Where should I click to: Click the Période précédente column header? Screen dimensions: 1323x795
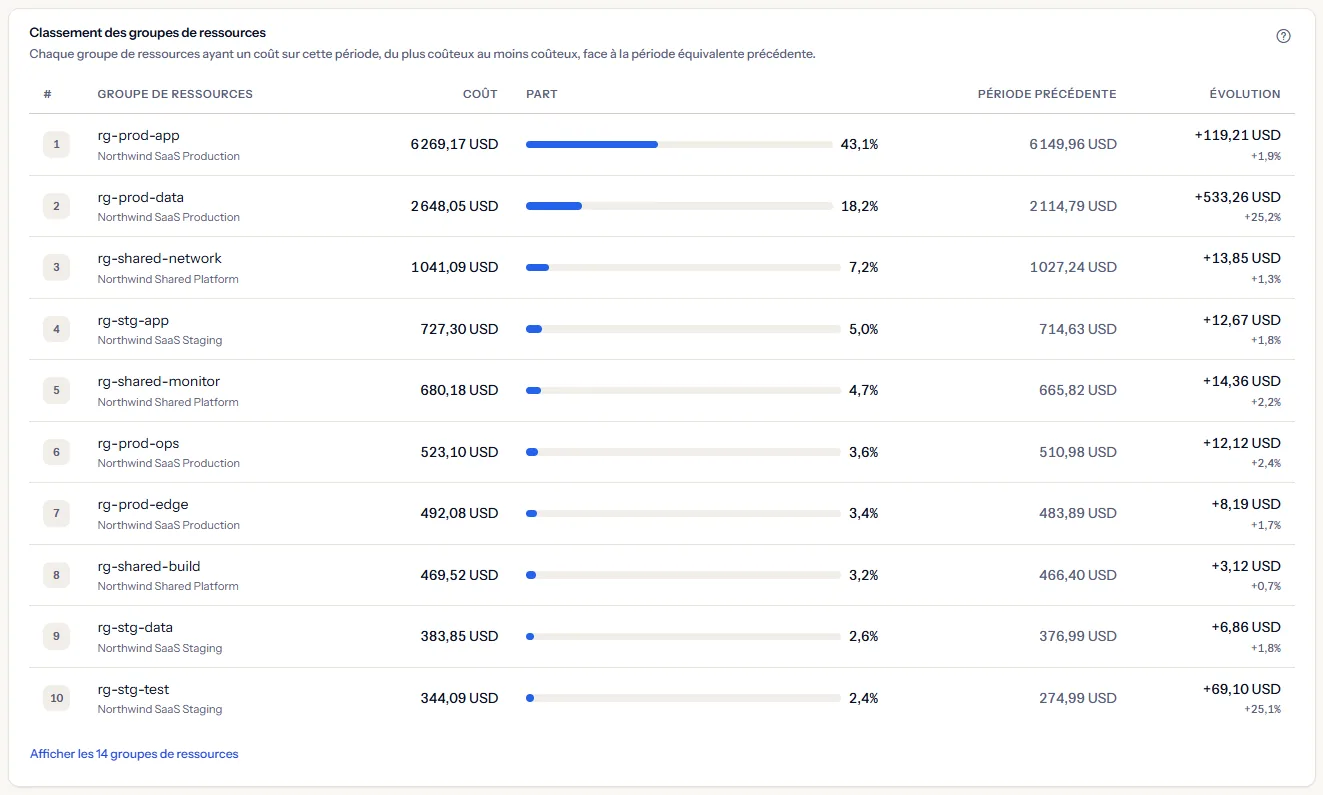coord(1047,94)
